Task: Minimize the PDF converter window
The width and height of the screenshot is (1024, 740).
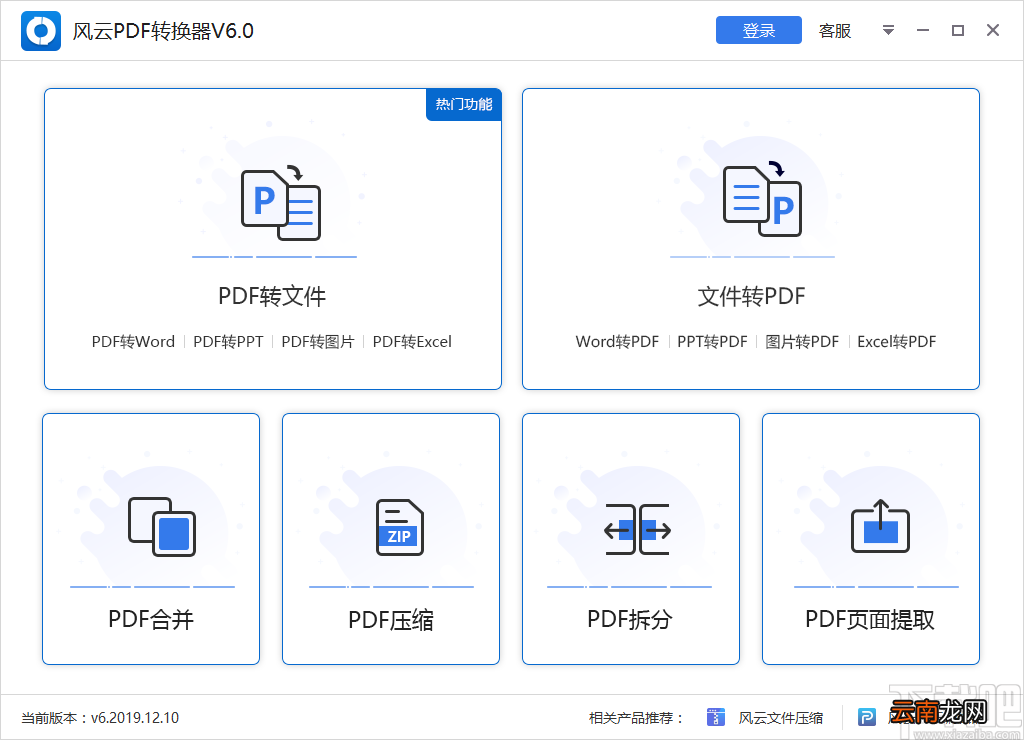Action: [923, 30]
